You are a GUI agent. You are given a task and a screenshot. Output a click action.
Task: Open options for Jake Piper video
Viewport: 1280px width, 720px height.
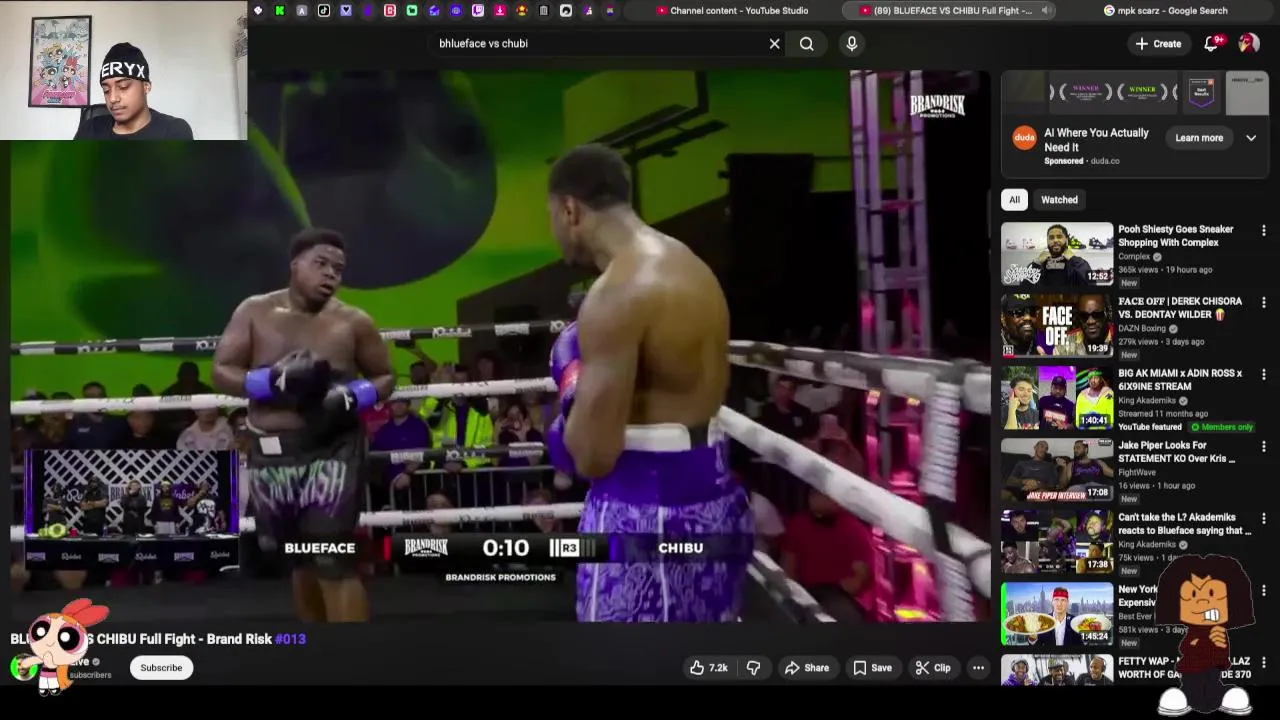click(x=1263, y=447)
